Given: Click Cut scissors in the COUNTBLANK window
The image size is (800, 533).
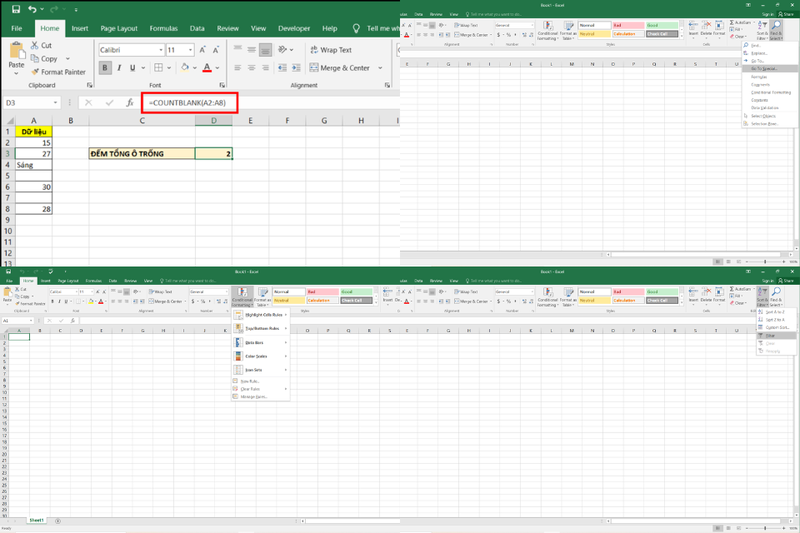Looking at the screenshot, I should tap(35, 45).
